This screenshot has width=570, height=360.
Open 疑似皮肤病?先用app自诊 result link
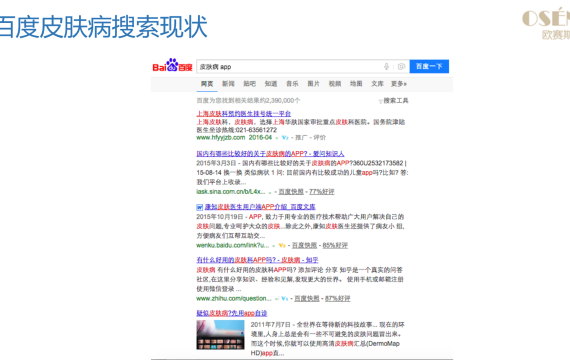232,313
